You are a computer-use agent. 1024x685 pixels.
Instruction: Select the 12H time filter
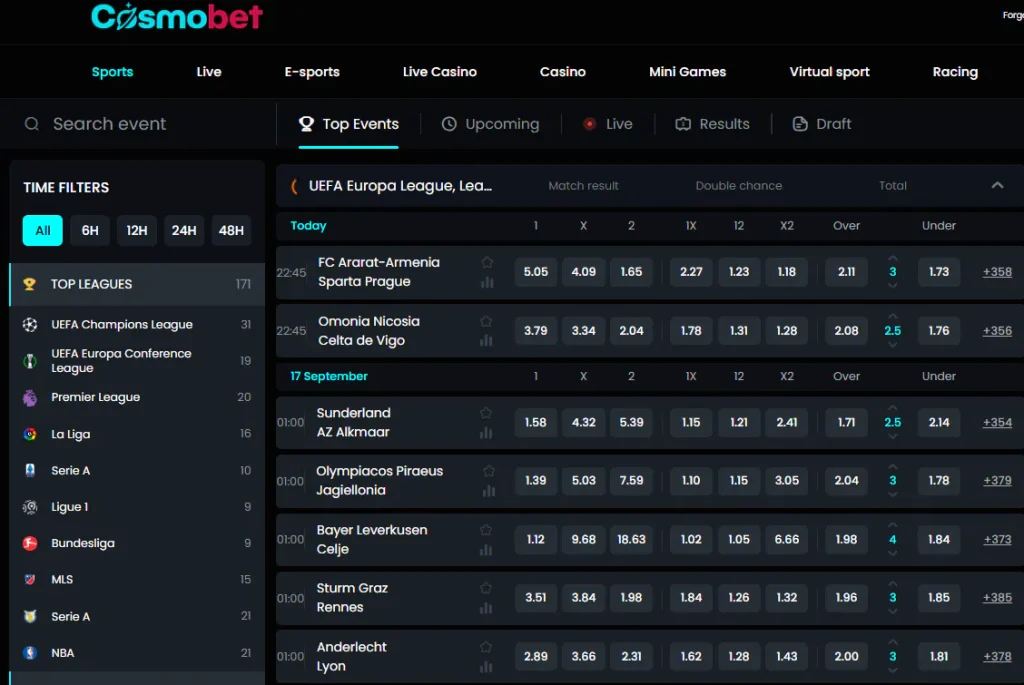[x=137, y=231]
